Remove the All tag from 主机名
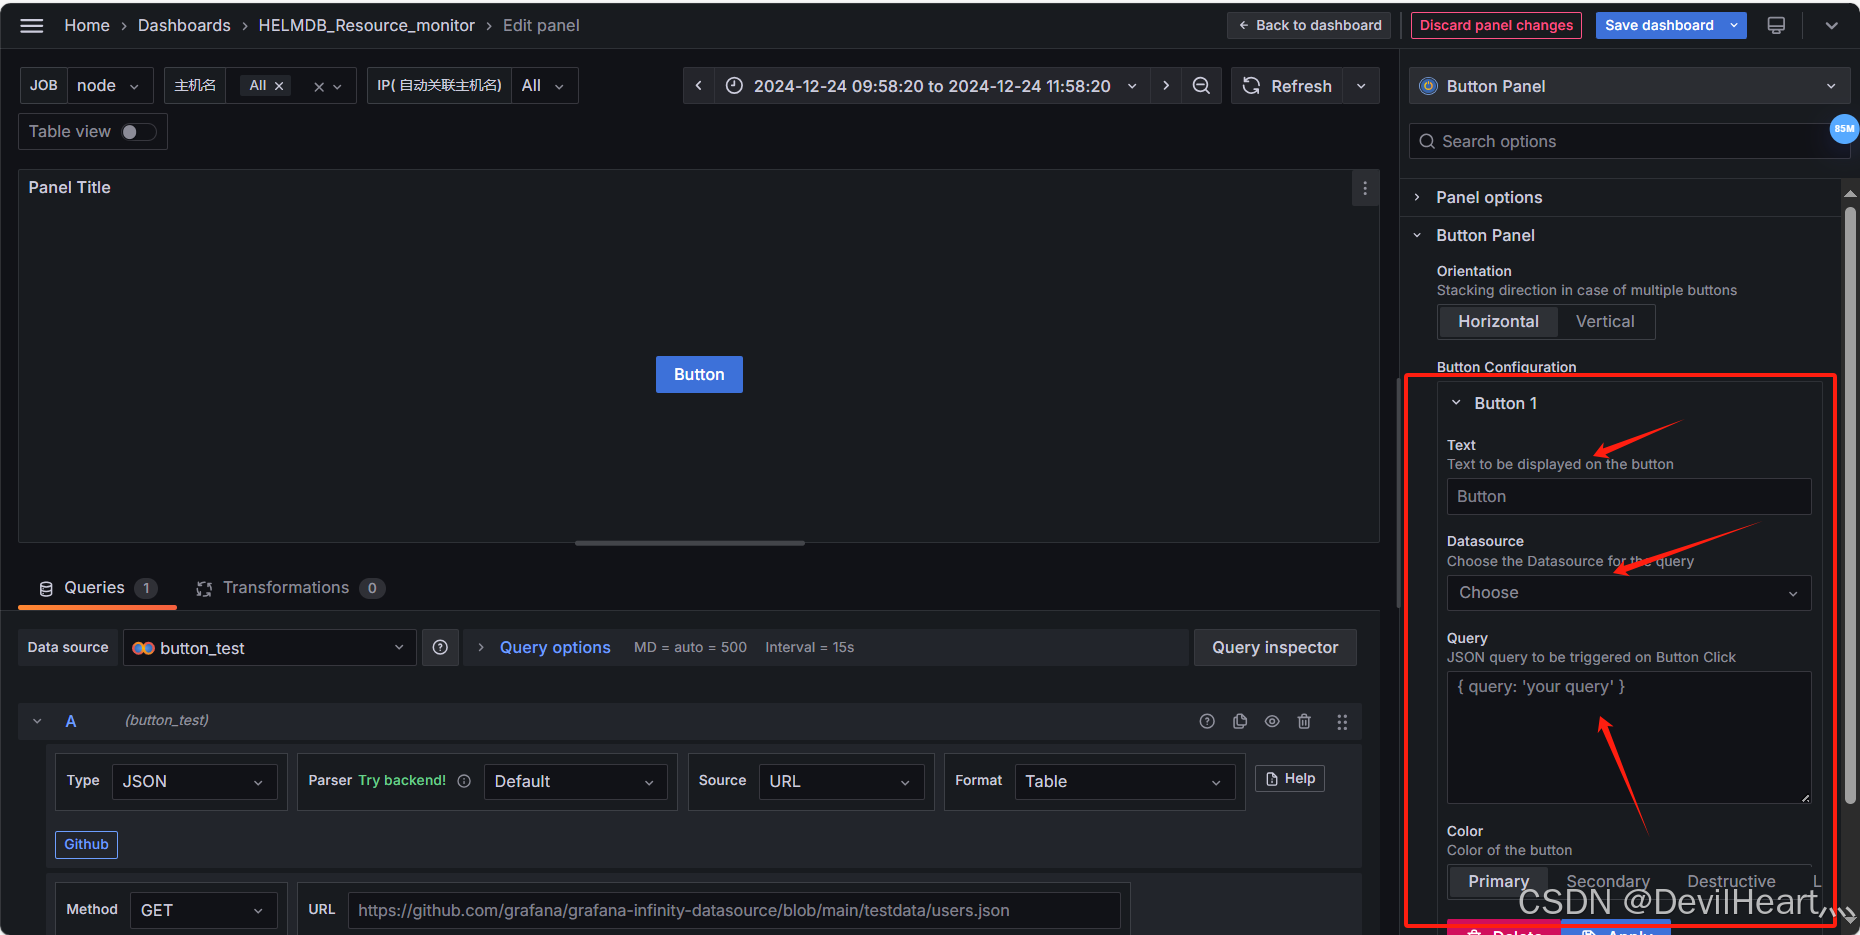Viewport: 1860px width, 935px height. pyautogui.click(x=279, y=86)
